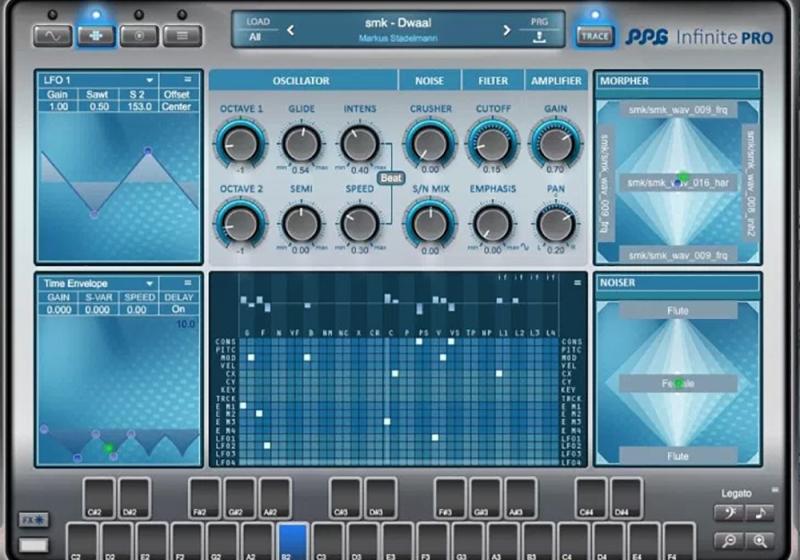
Task: Click the music note button under Legato
Action: coord(759,513)
